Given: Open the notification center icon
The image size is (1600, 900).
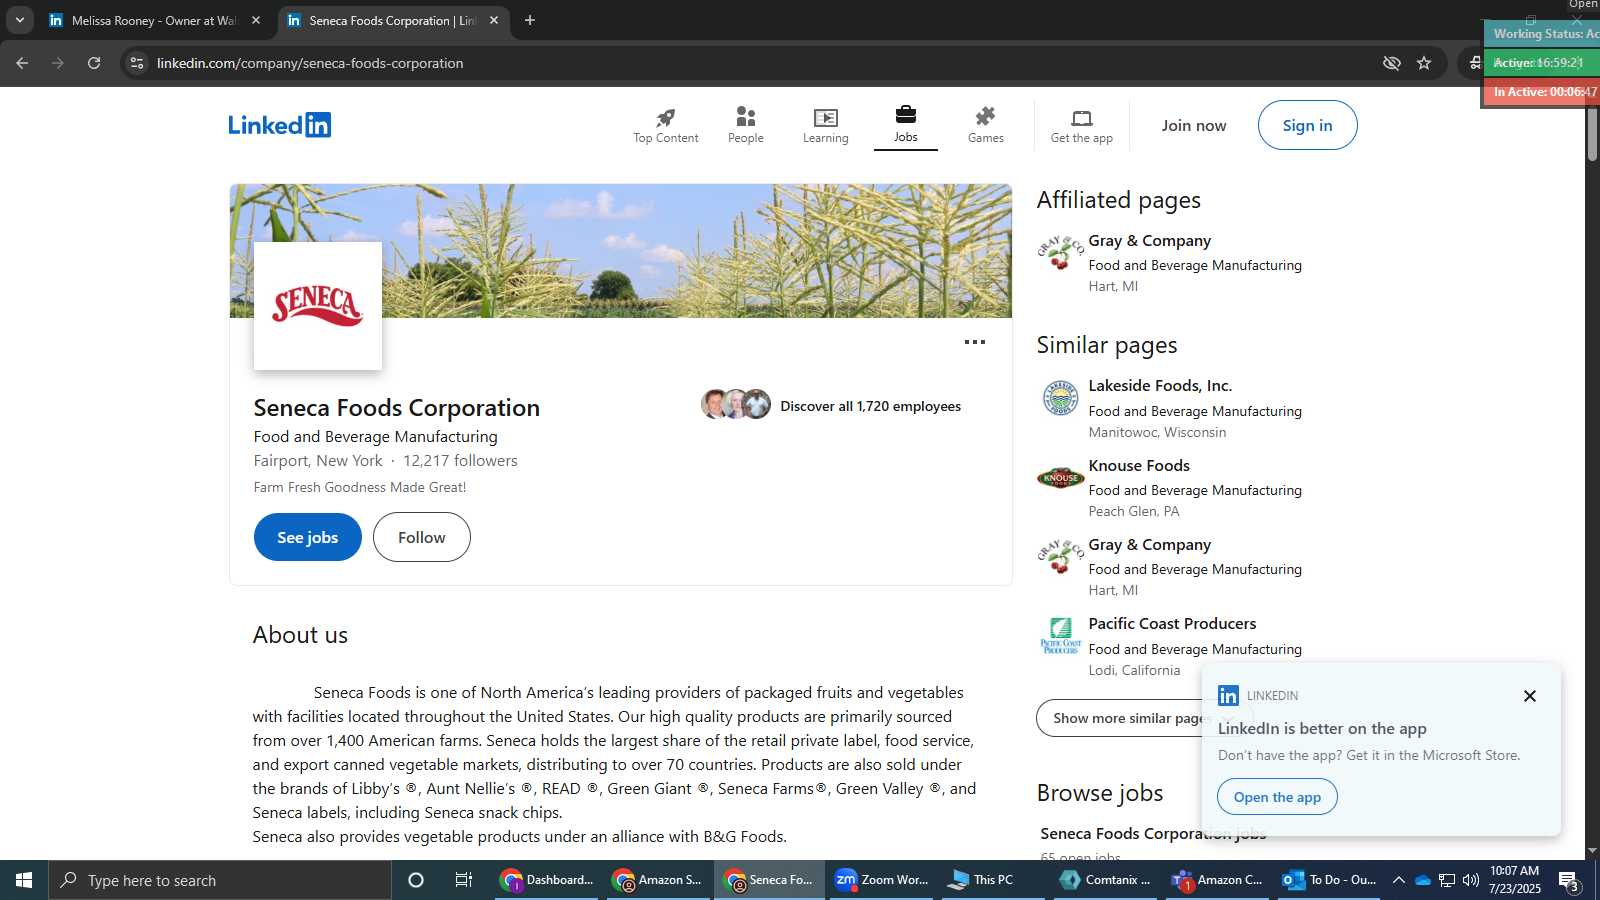Looking at the screenshot, I should (x=1569, y=881).
